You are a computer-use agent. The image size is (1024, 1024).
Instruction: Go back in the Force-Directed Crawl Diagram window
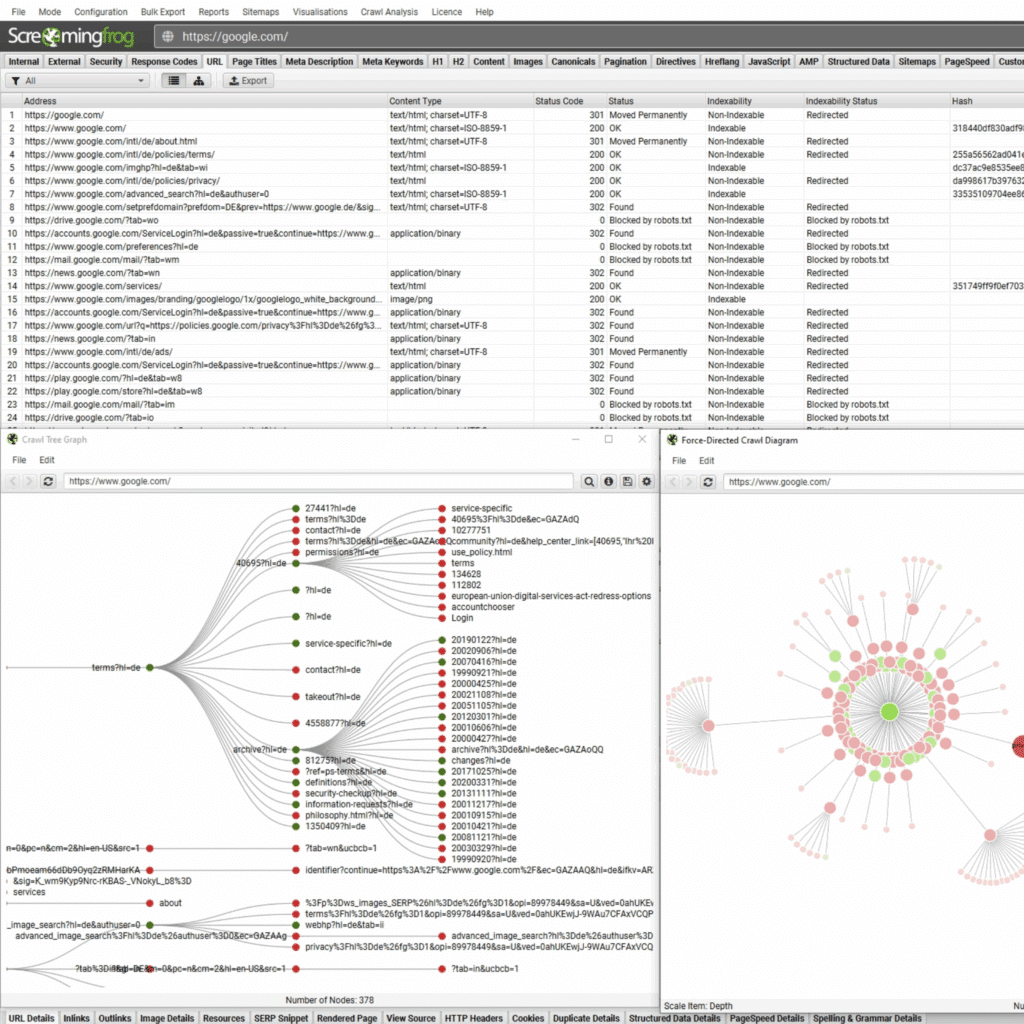[x=673, y=482]
